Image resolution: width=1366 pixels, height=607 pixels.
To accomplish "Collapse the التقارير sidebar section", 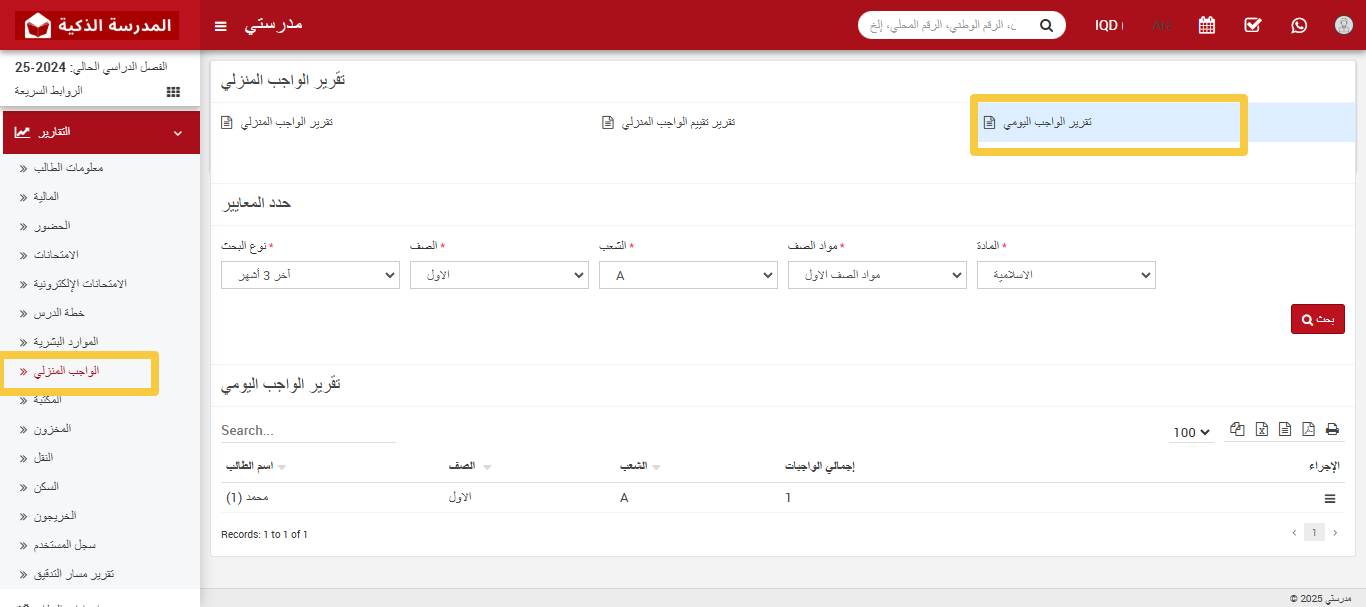I will point(100,131).
